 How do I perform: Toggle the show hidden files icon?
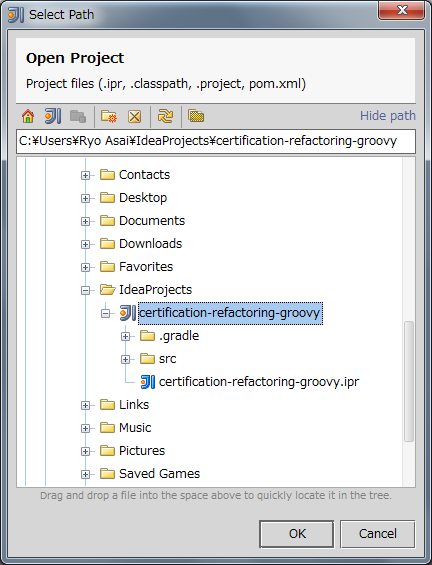pyautogui.click(x=196, y=116)
